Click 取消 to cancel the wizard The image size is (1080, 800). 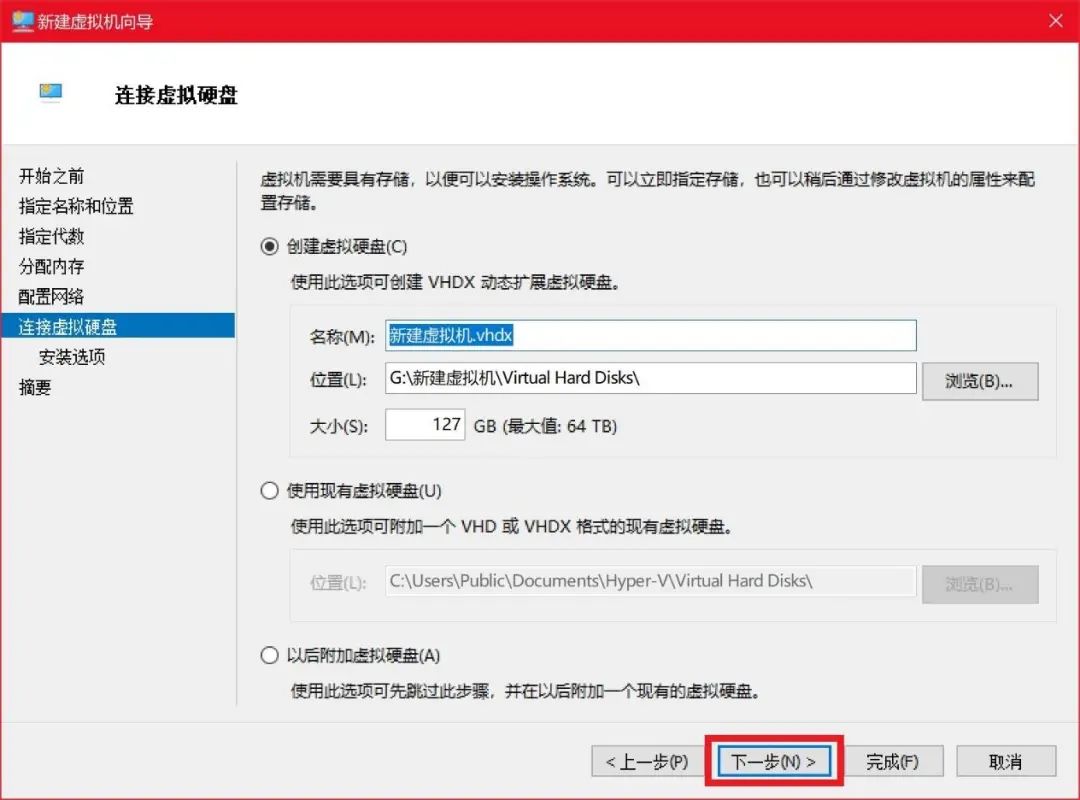(x=1006, y=761)
